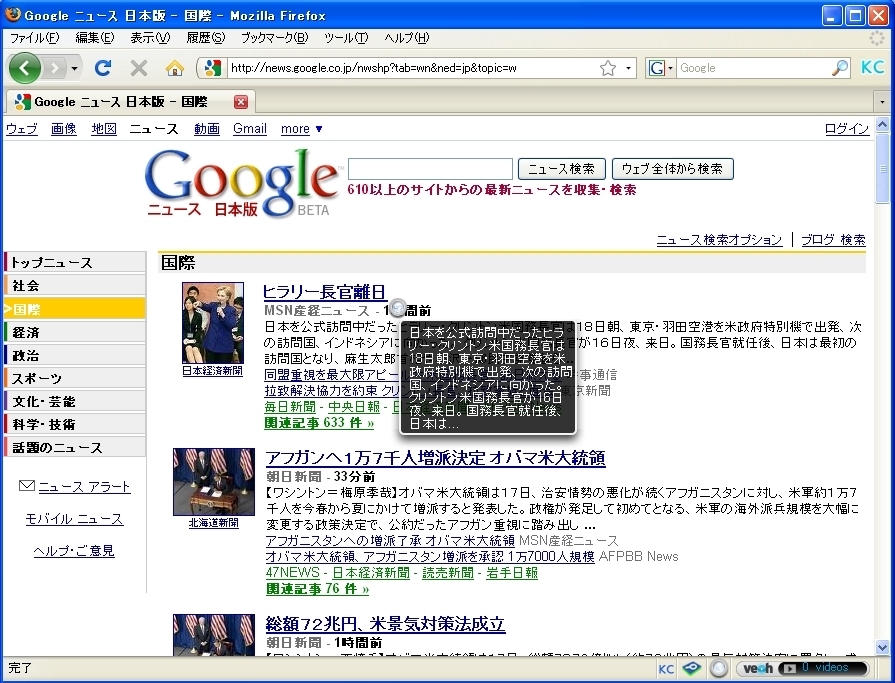895x683 pixels.
Task: Open the 画像 link
Action: (63, 129)
